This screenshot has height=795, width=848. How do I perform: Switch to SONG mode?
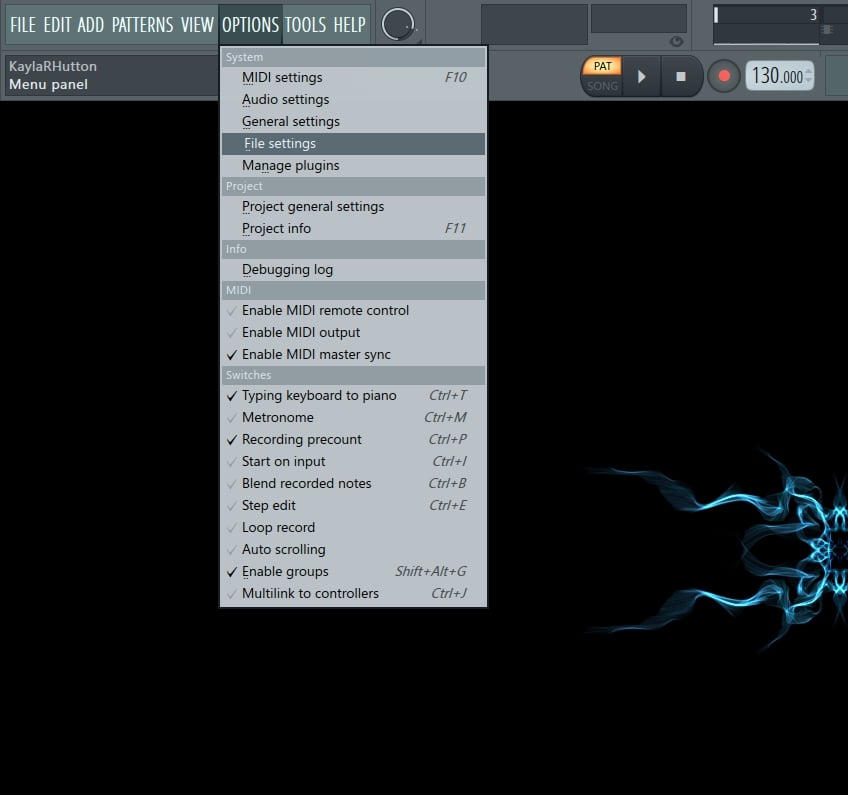coord(602,87)
